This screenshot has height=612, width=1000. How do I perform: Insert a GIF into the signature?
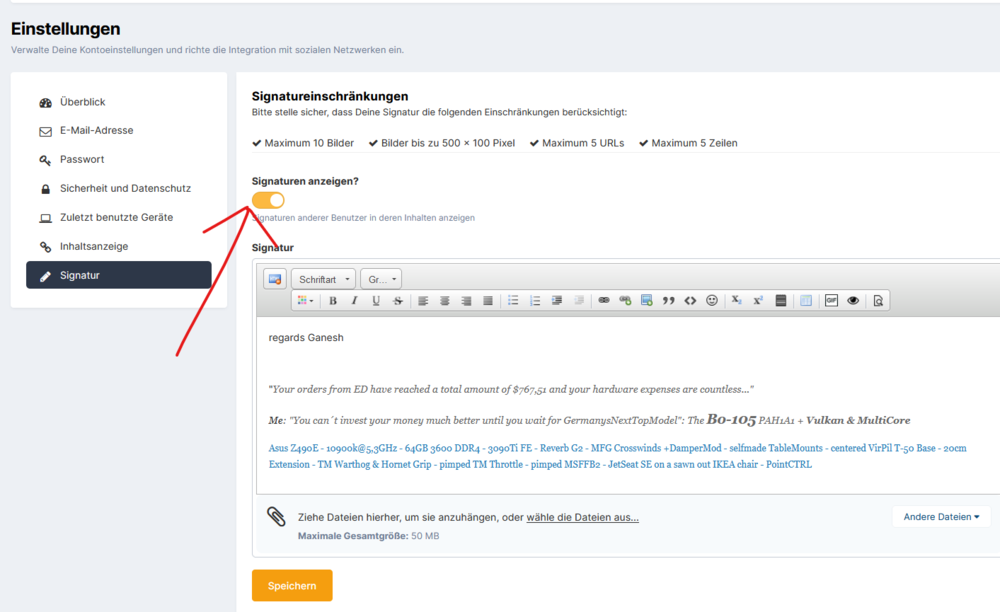831,300
